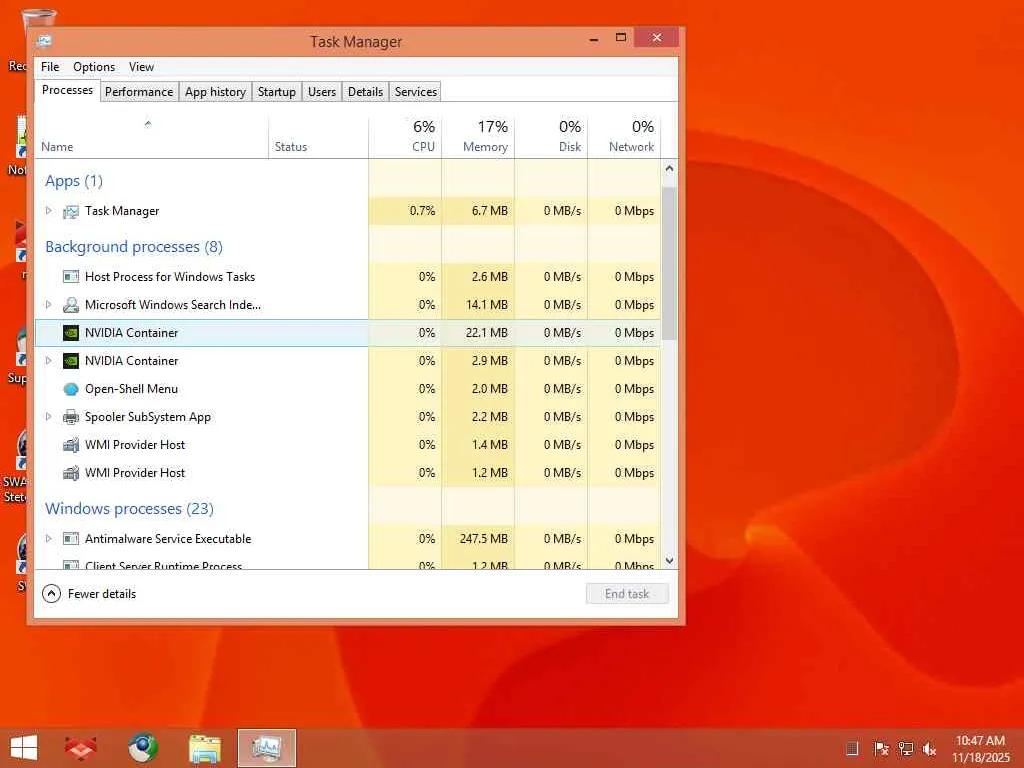Image resolution: width=1024 pixels, height=768 pixels.
Task: Click the "Background processes (8)" group heading
Action: click(134, 247)
